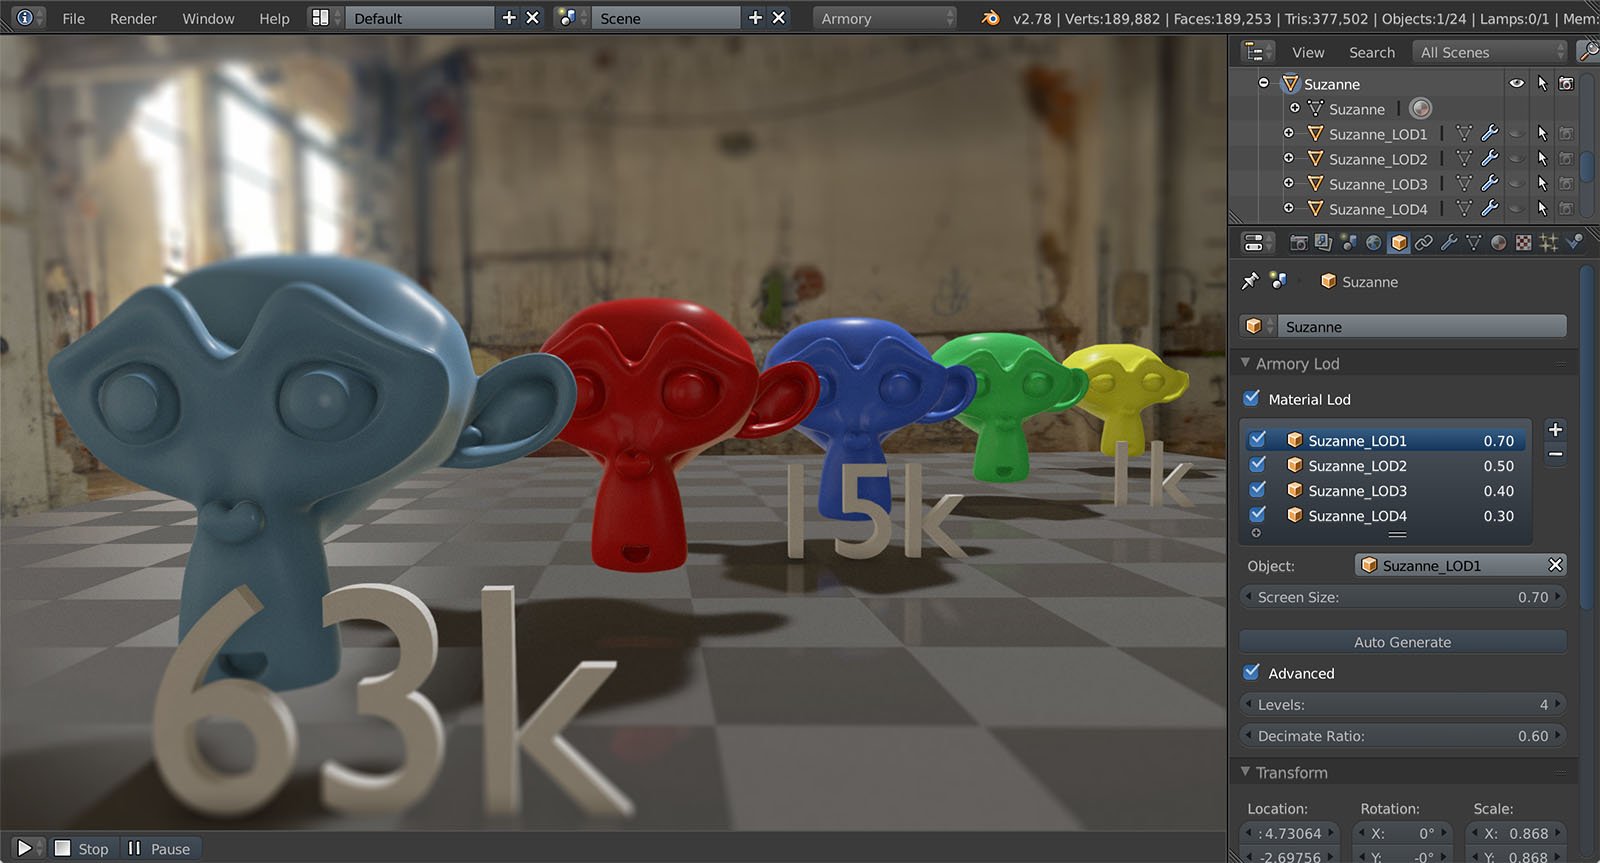Open the outliner View menu
The width and height of the screenshot is (1600, 863).
click(1308, 52)
